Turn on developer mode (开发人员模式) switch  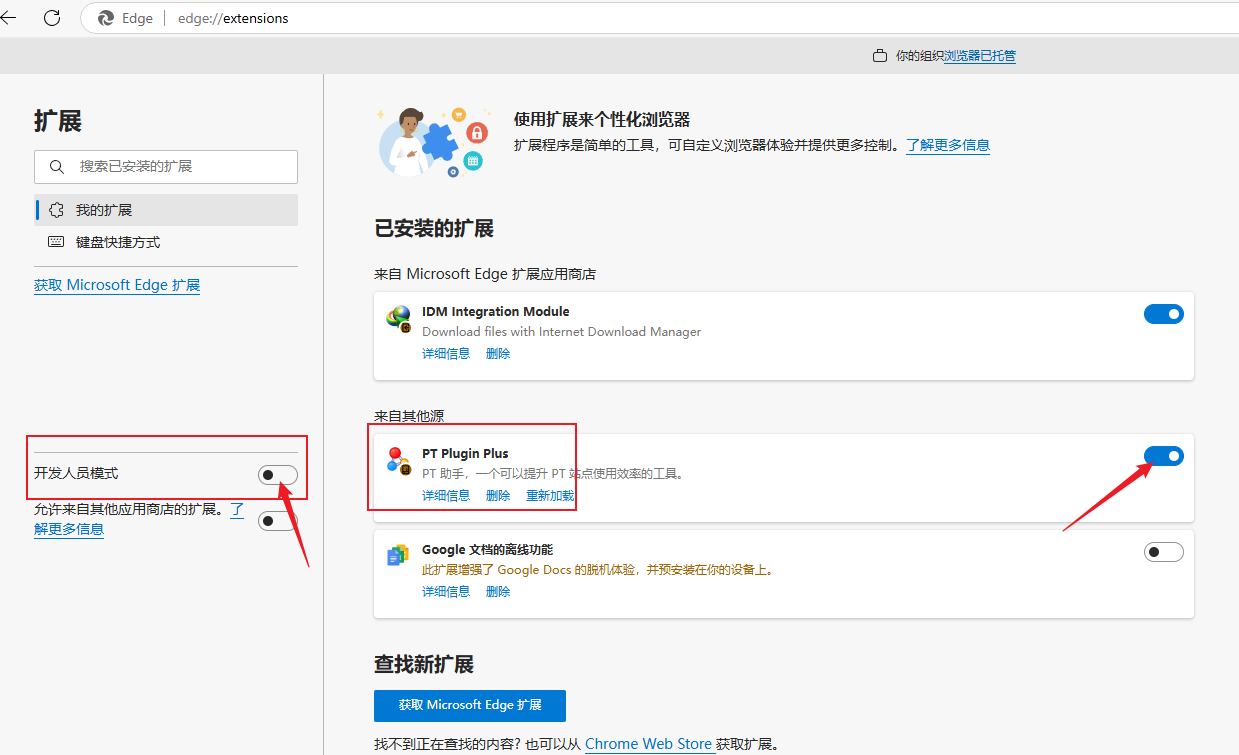pos(277,475)
